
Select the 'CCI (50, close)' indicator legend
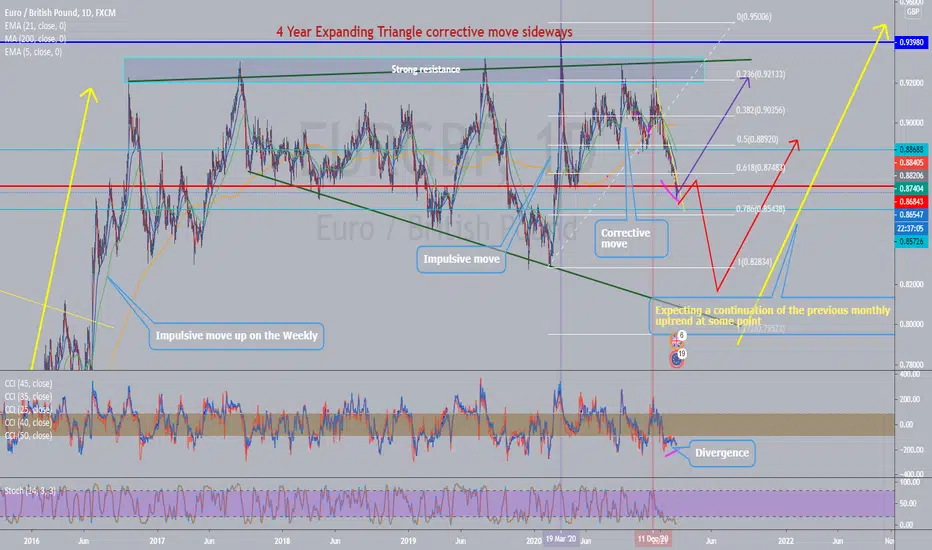(x=28, y=436)
